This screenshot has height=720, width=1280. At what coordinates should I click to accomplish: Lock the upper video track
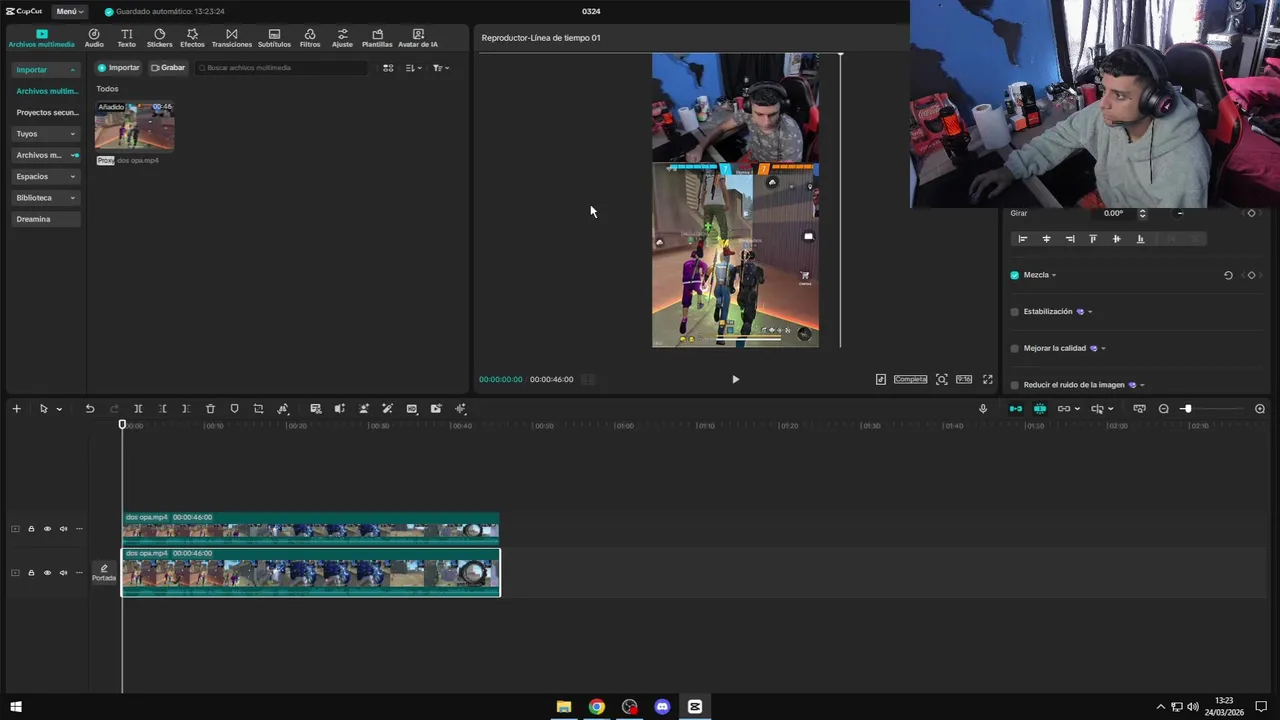(x=31, y=529)
